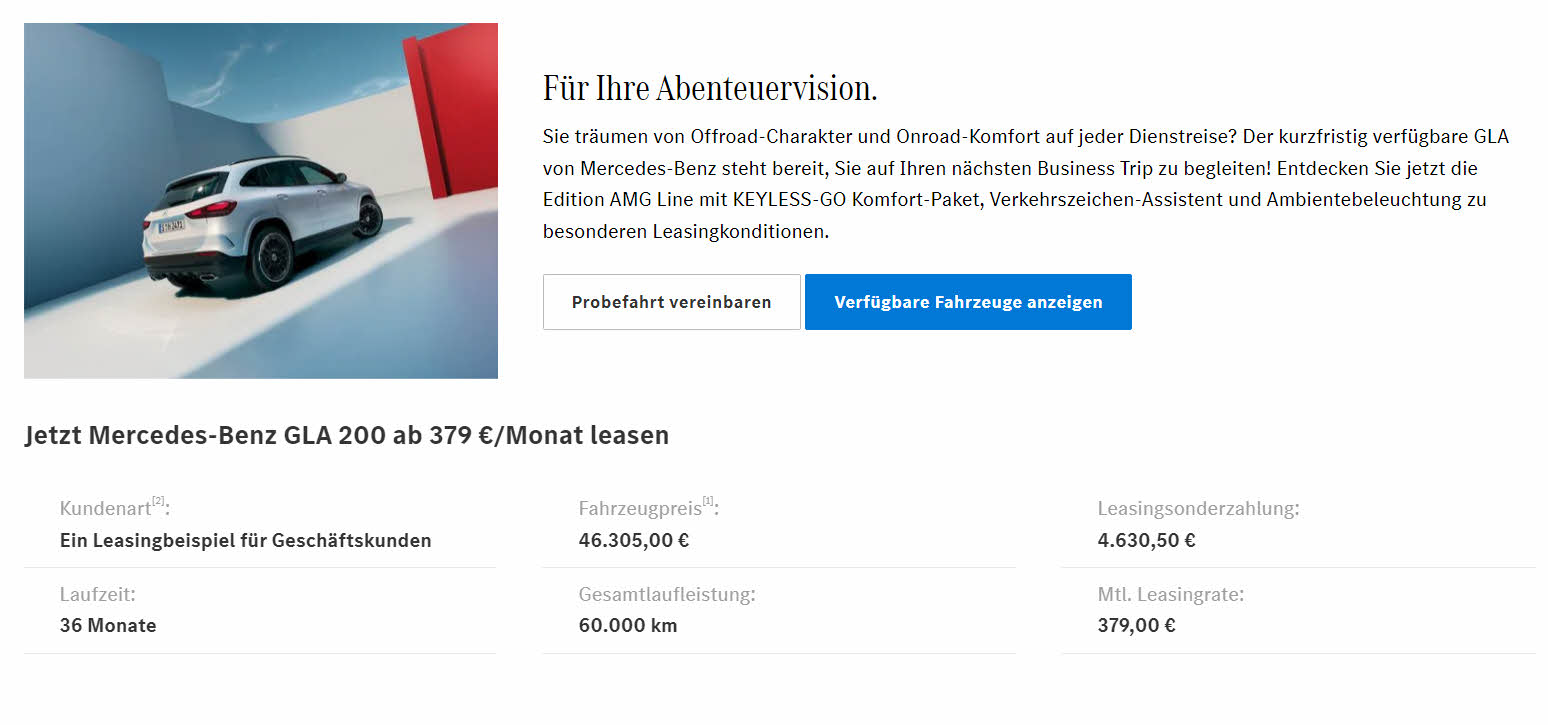Click the 60.000 km mileage value

628,627
